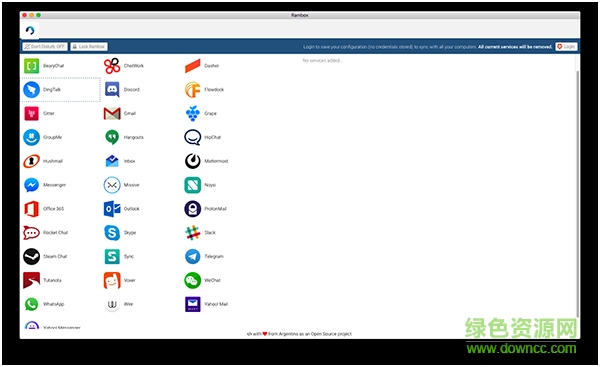The height and width of the screenshot is (367, 600).
Task: Click the Lock Rambox button
Action: pos(89,47)
